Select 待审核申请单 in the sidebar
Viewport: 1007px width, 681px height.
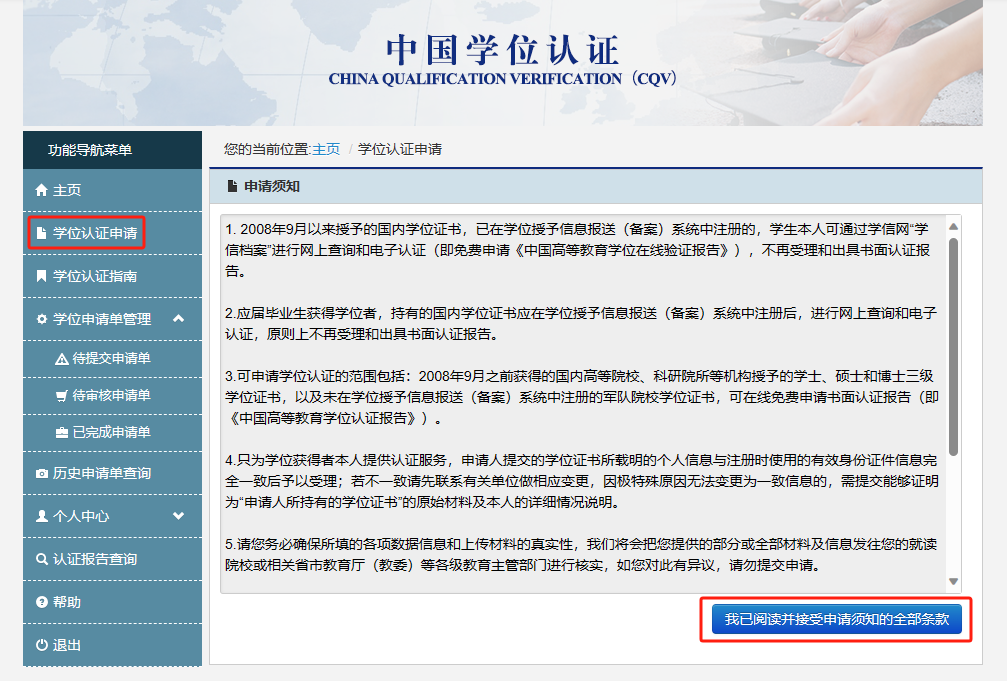111,396
